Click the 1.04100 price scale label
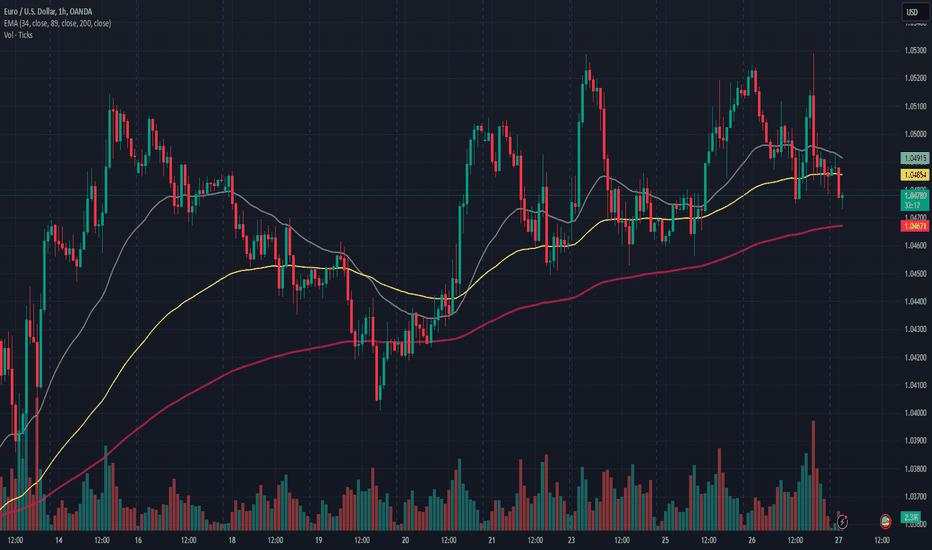Viewport: 932px width, 550px height. point(912,385)
